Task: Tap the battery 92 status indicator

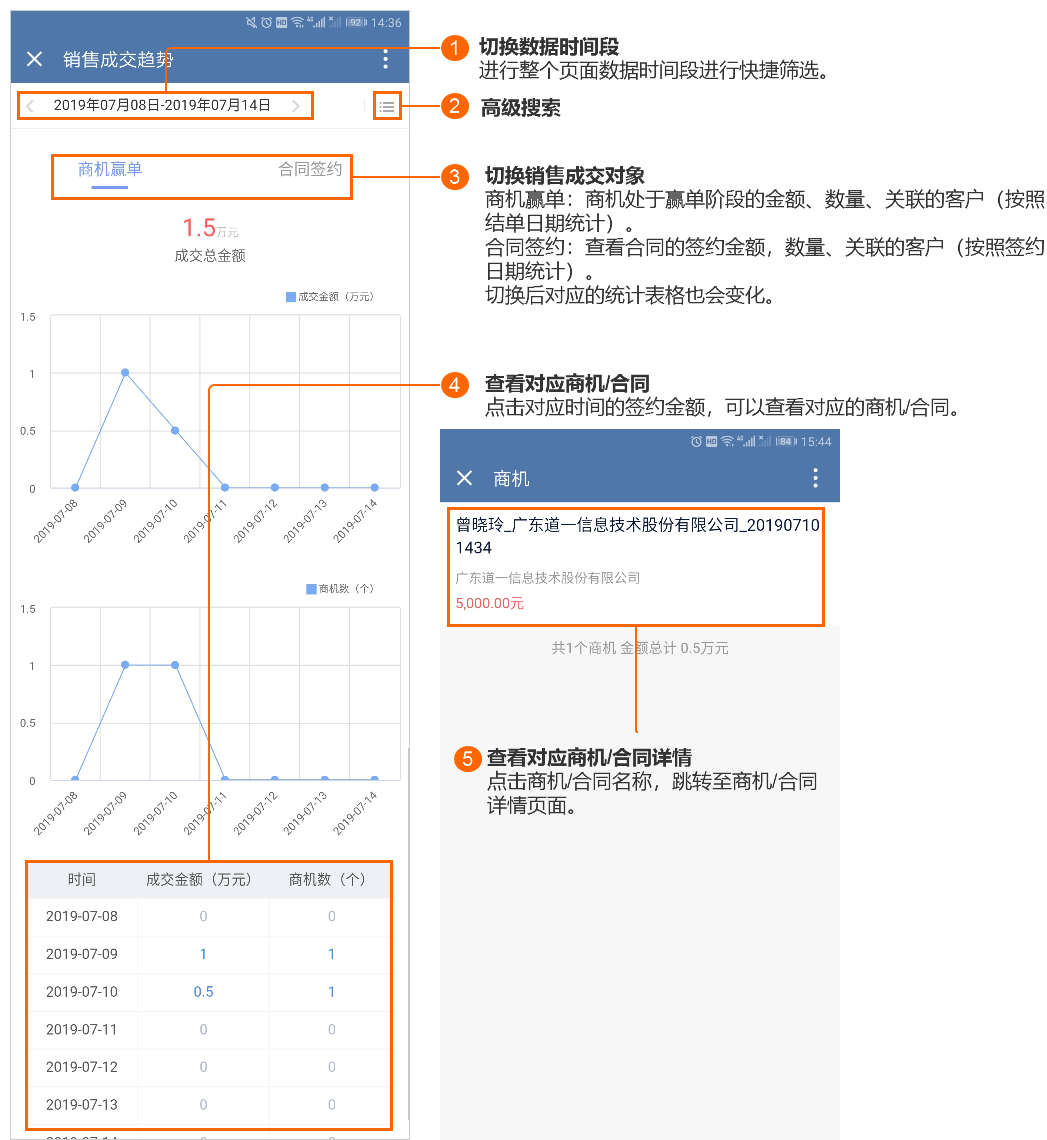Action: point(356,23)
